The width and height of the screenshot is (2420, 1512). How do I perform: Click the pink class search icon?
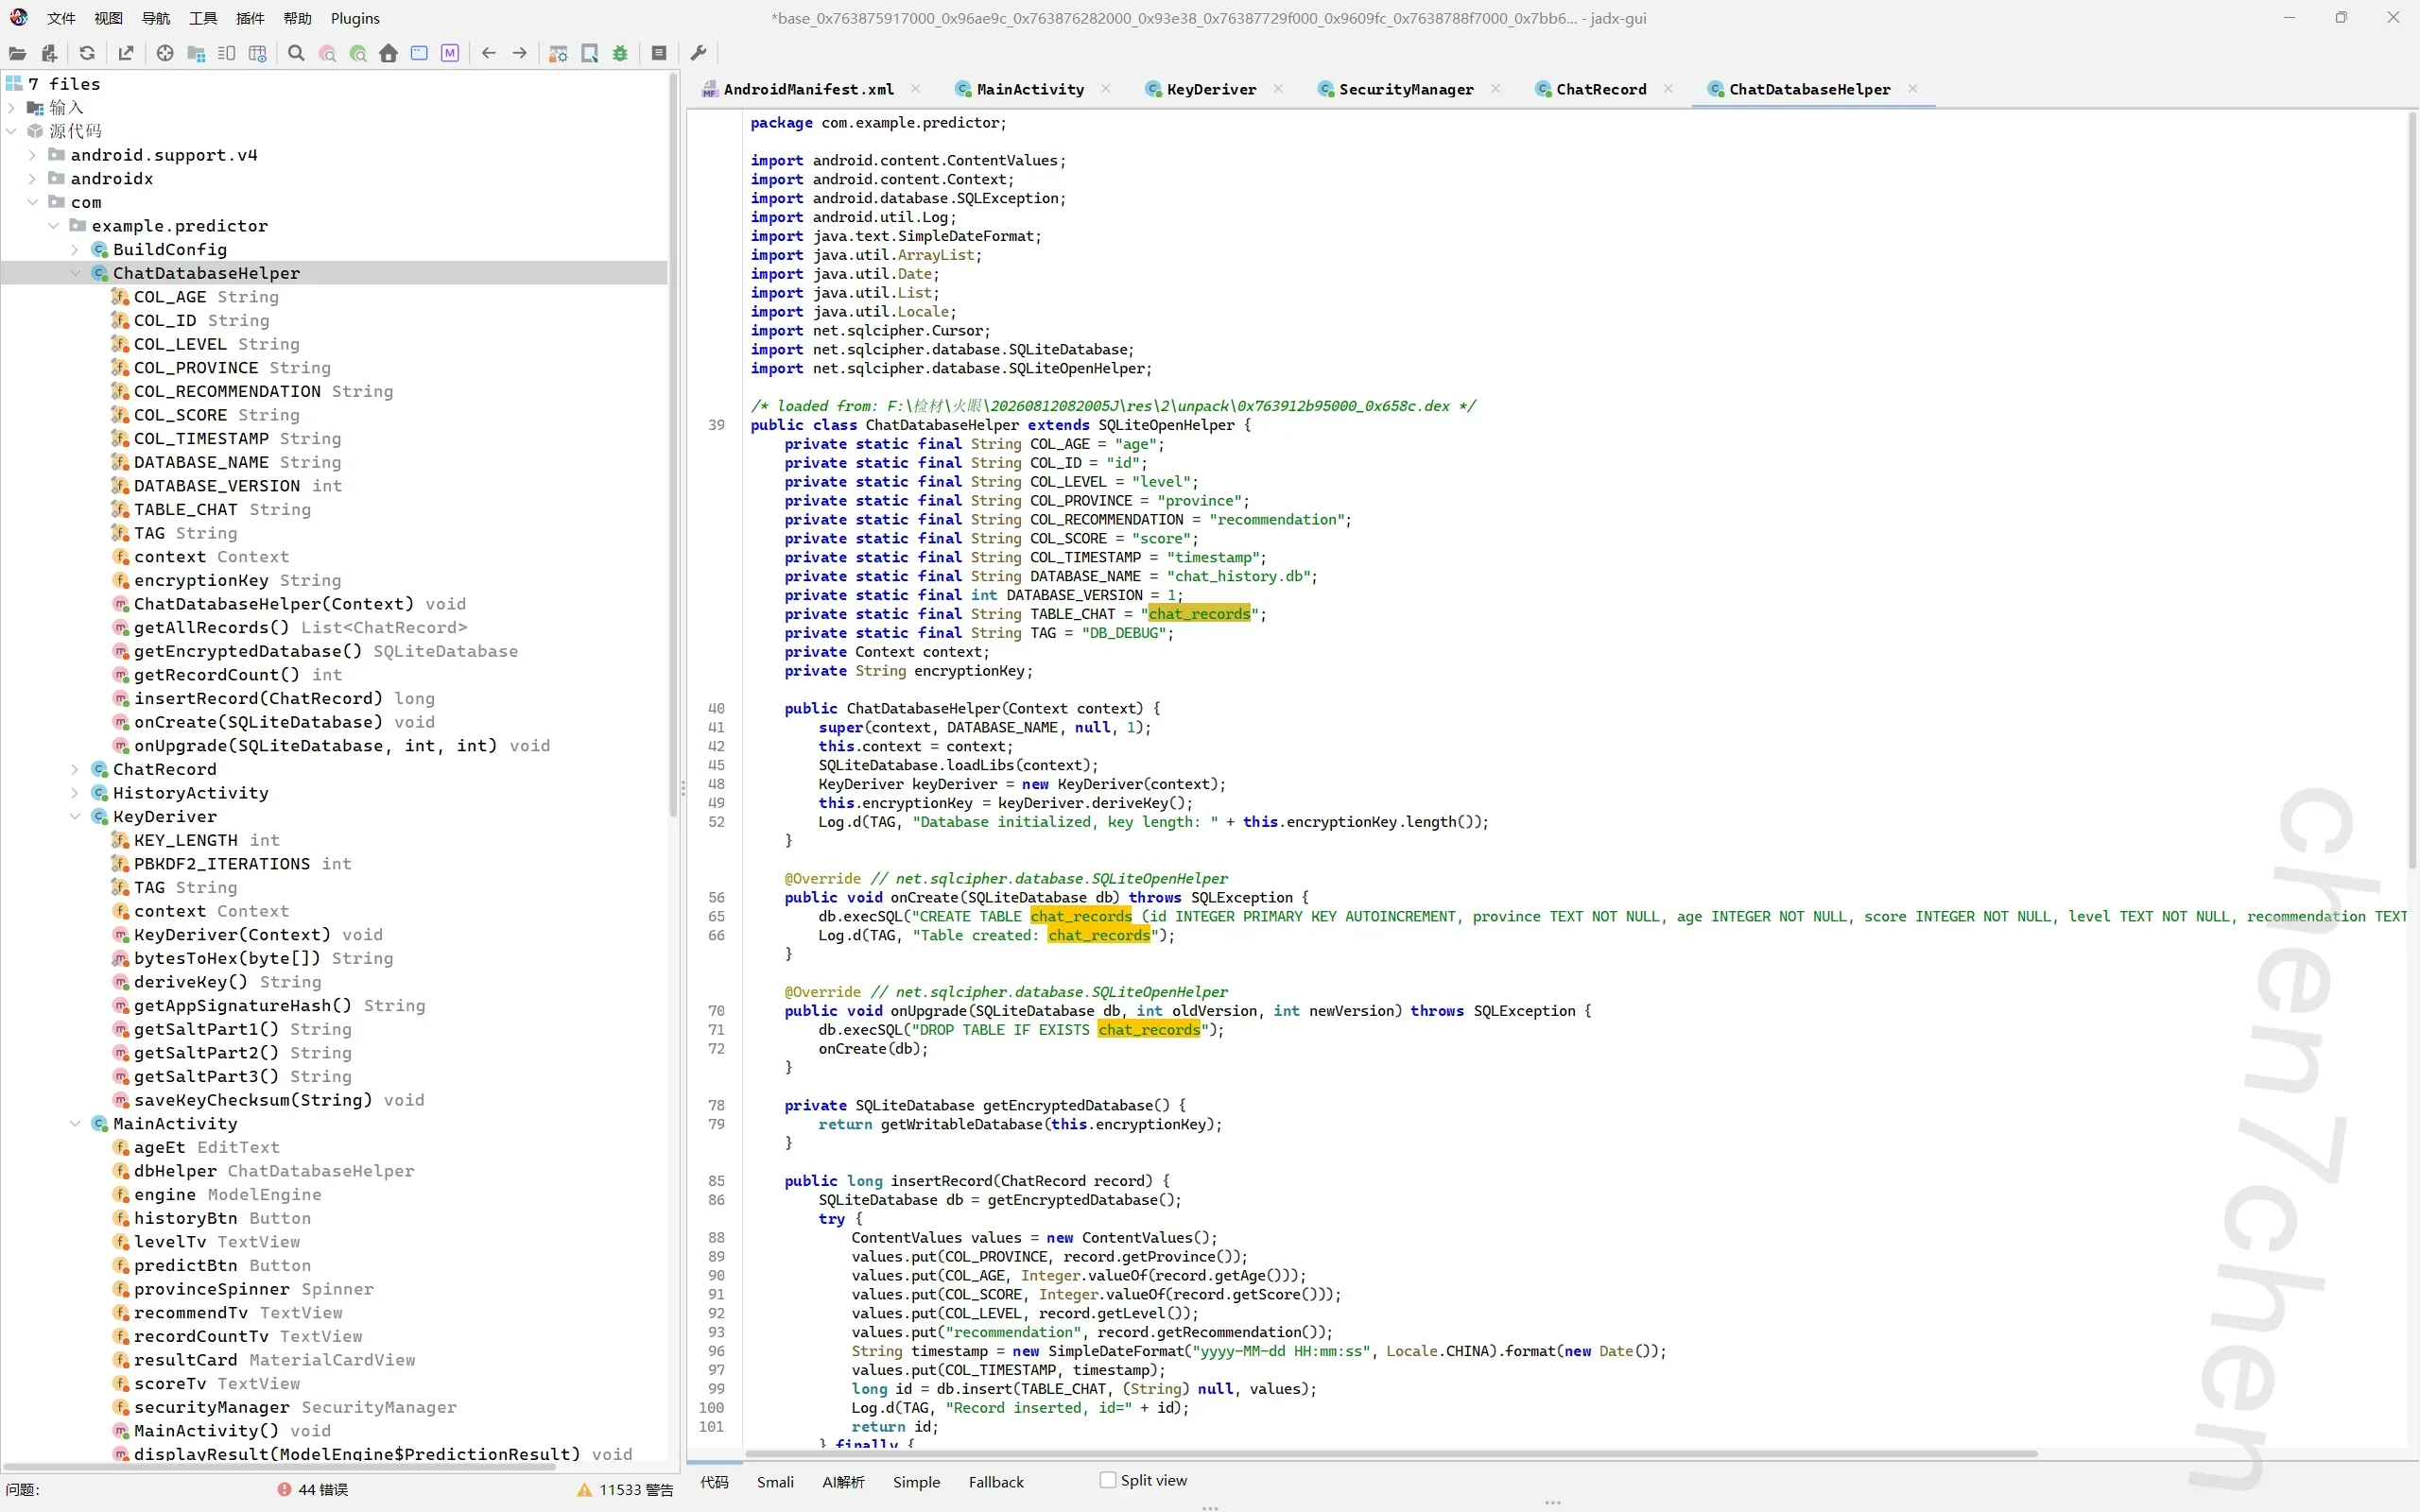(327, 53)
